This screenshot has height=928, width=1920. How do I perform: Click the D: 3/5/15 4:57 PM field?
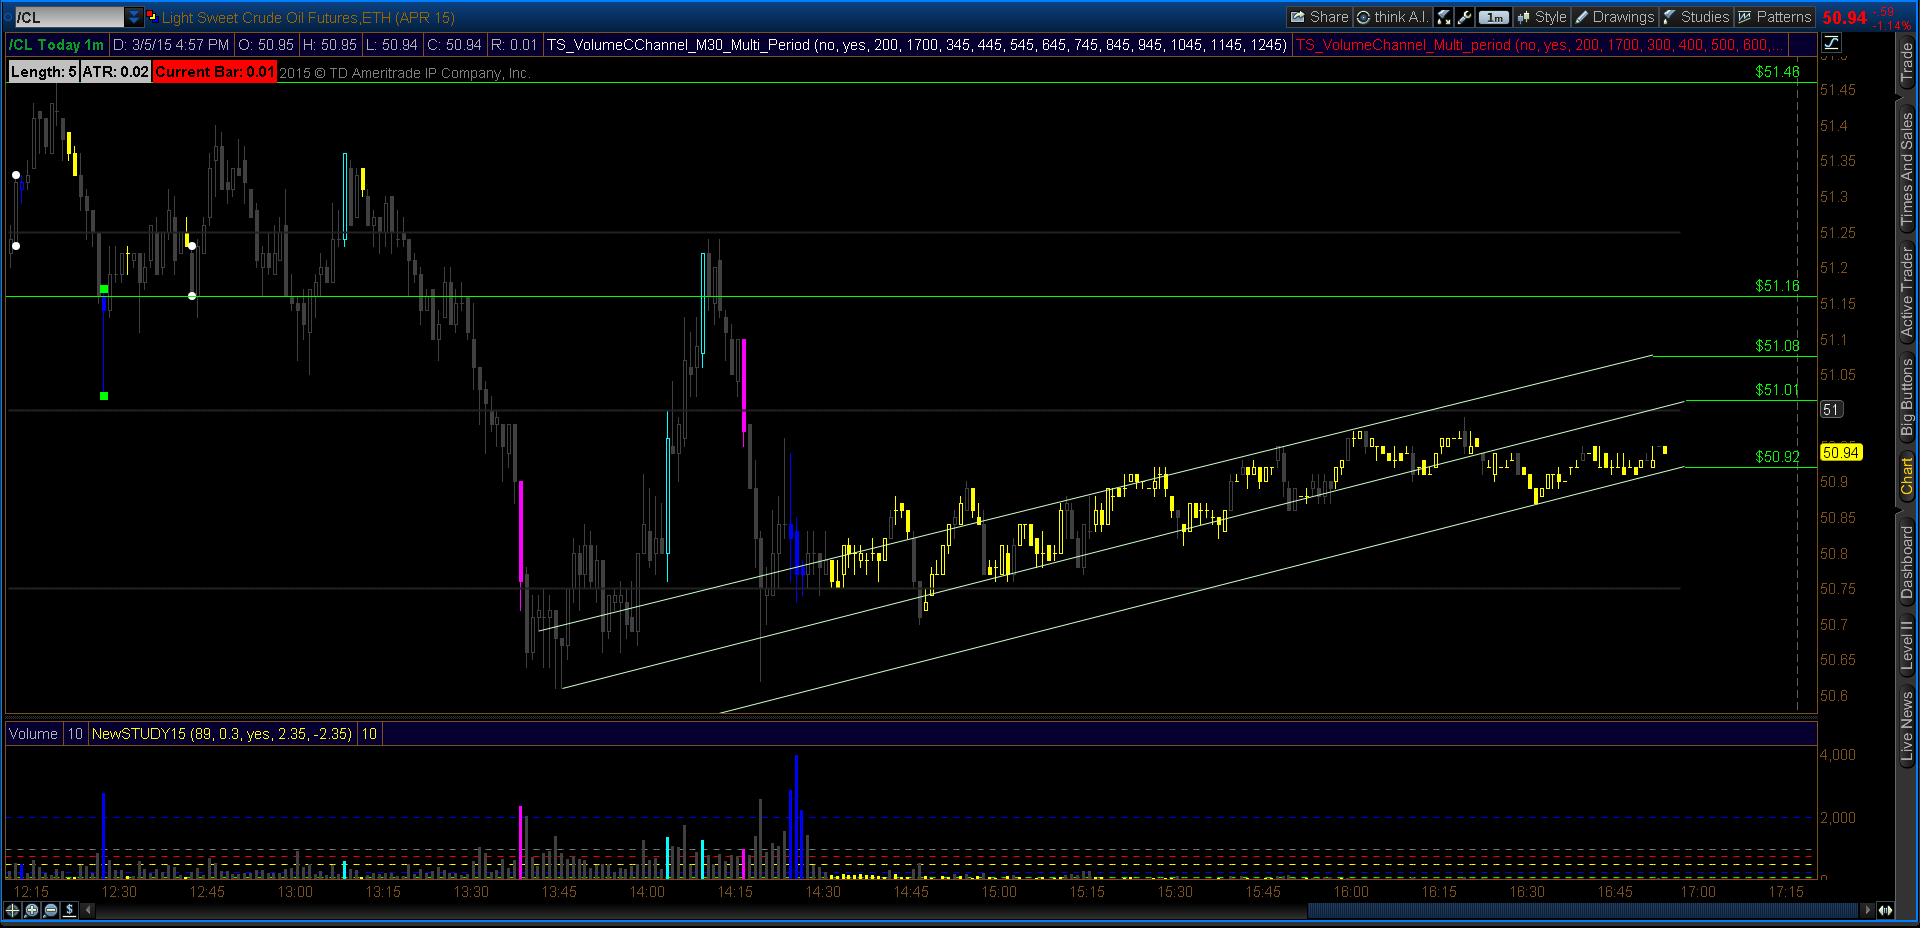point(171,45)
